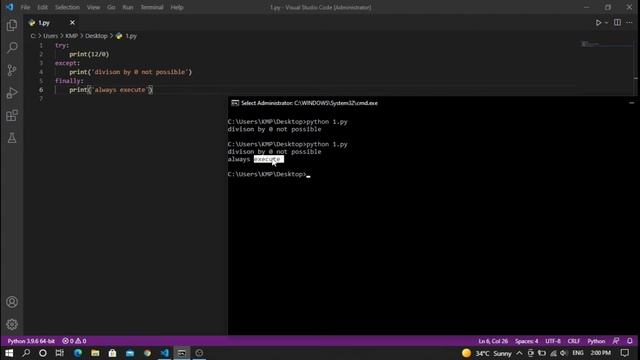Expand run button dropdown arrow
This screenshot has width=640, height=360.
606,23
